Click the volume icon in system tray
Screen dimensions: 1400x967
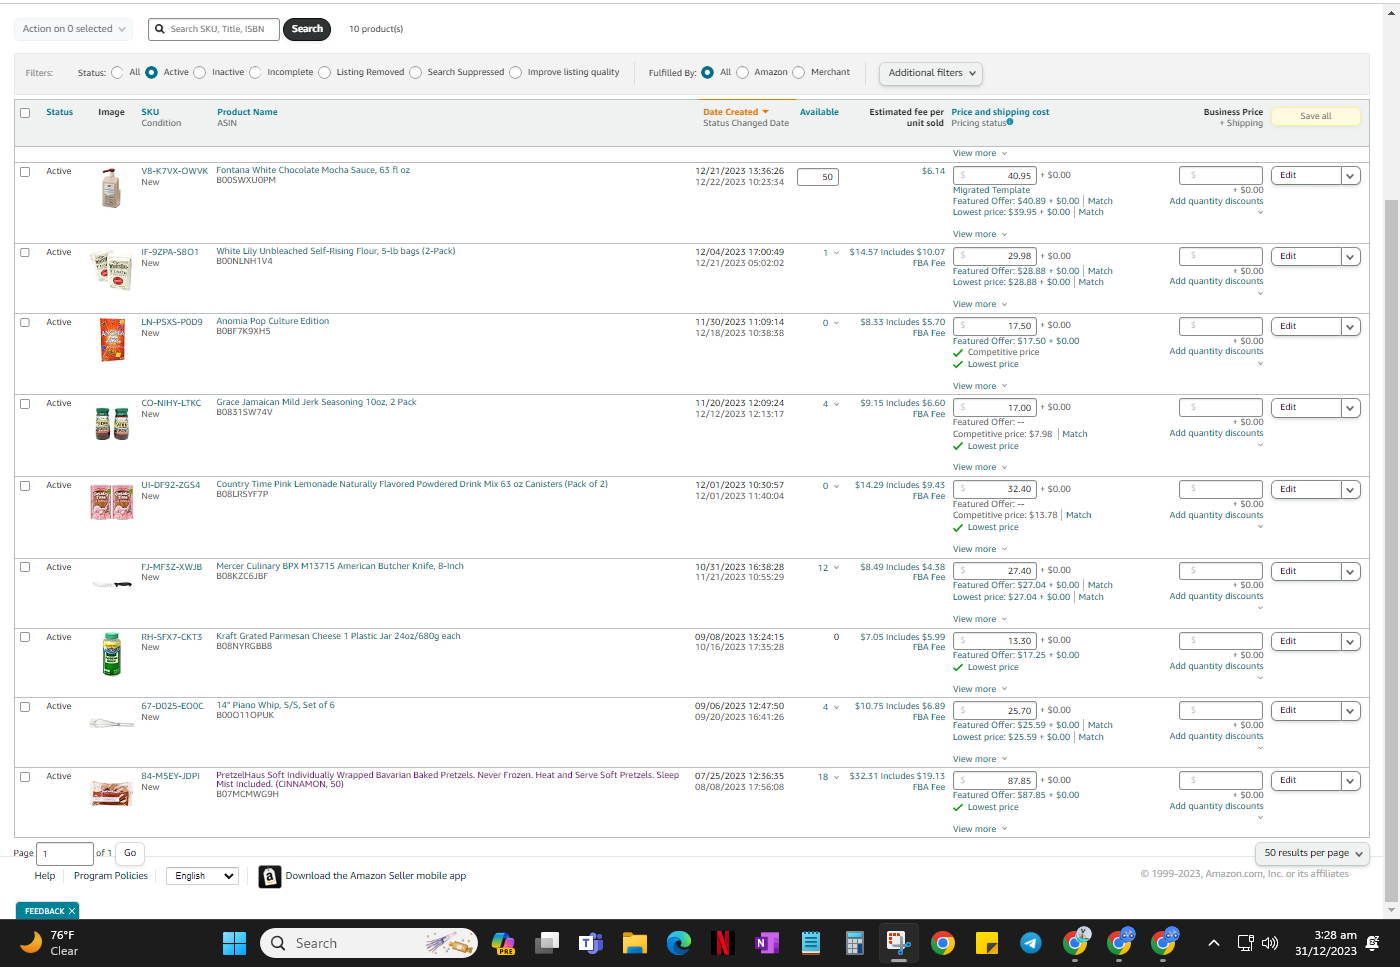coord(1270,943)
